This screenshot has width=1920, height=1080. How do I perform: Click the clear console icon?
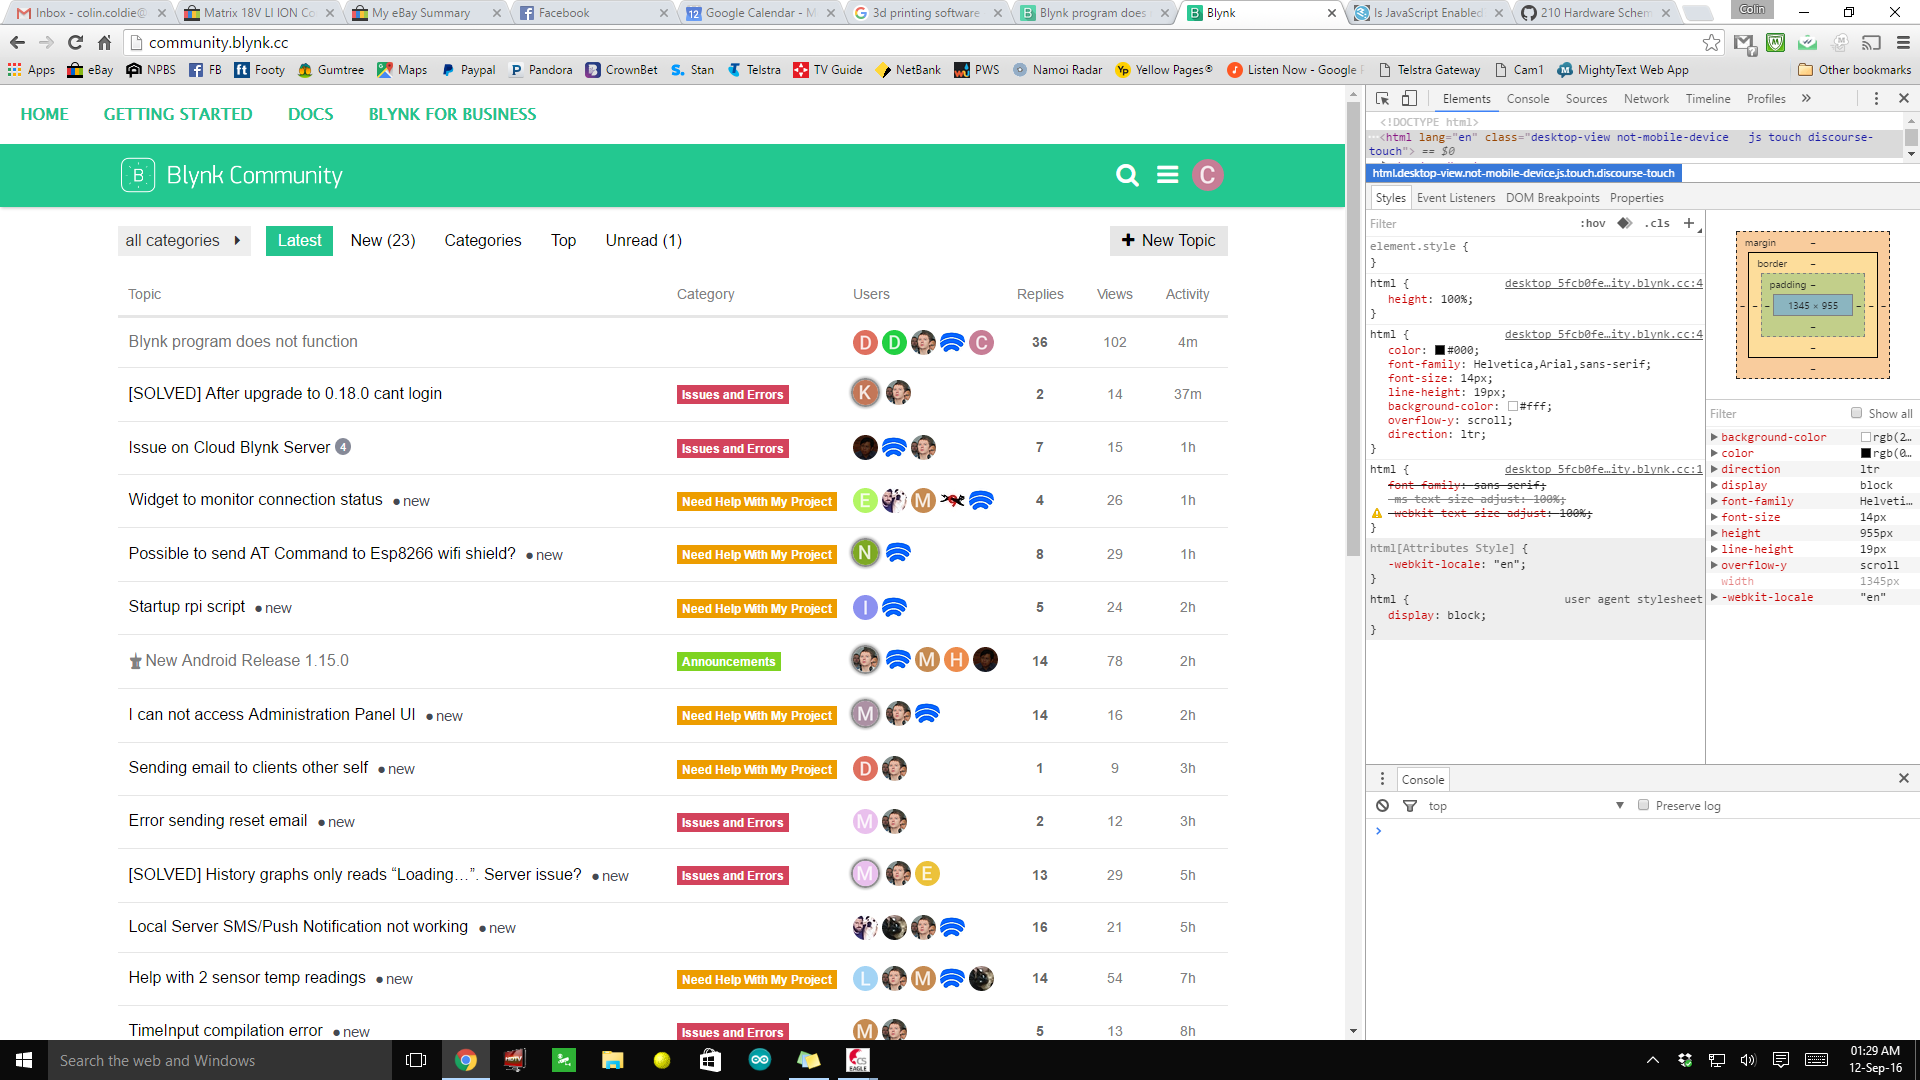point(1382,806)
